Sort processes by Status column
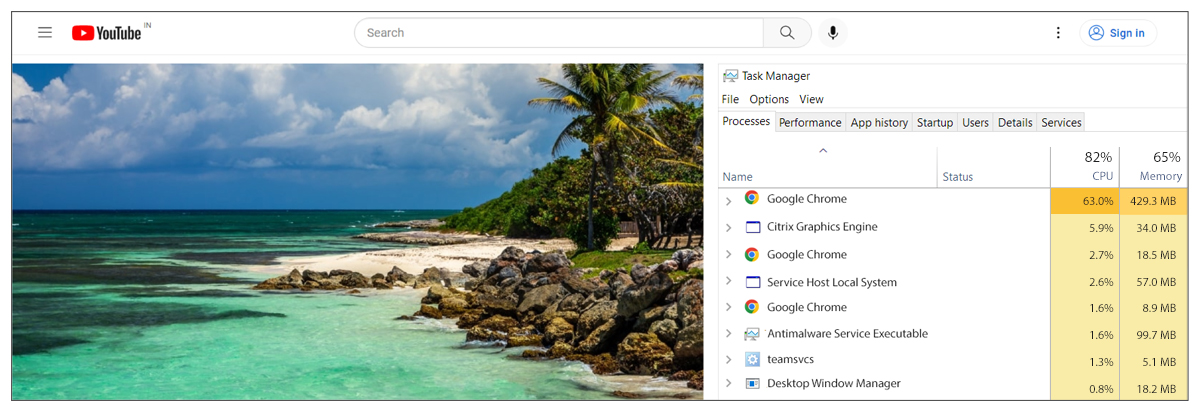The width and height of the screenshot is (1200, 412). pos(957,177)
